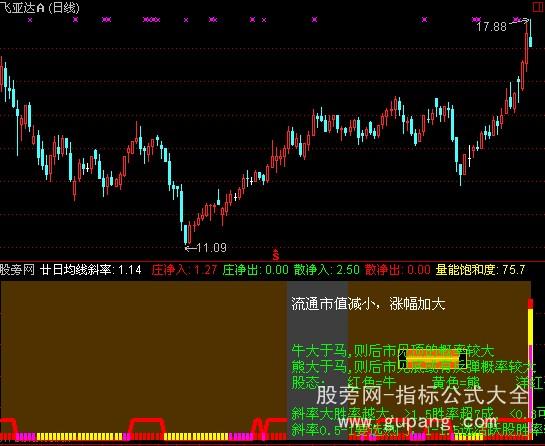The width and height of the screenshot is (545, 446).
Task: Click the 股态 legend line
Action: (418, 382)
